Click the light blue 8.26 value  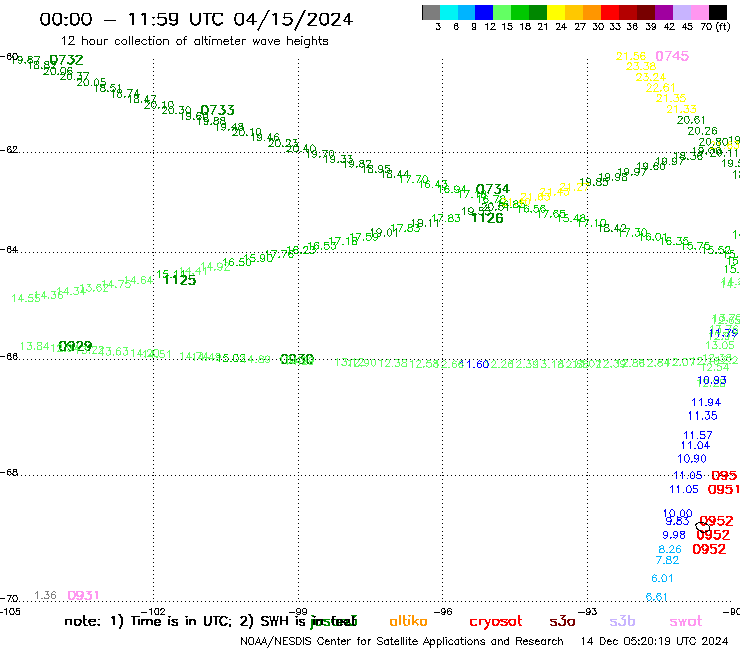670,549
